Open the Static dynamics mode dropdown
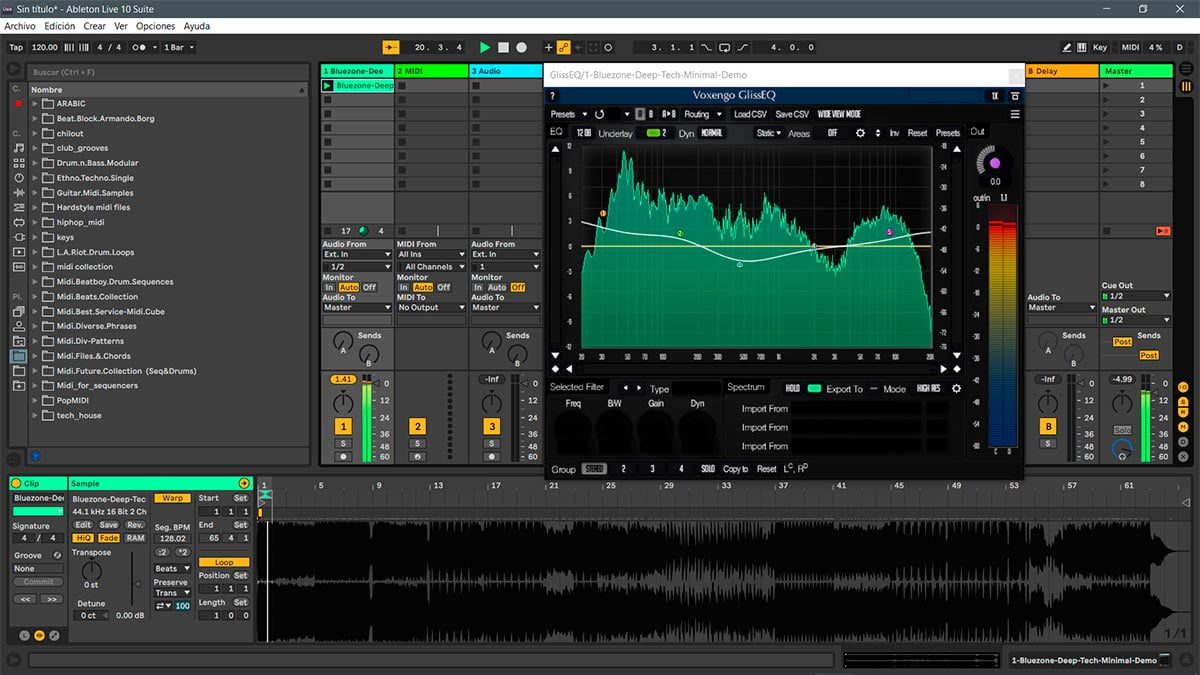The width and height of the screenshot is (1200, 675). click(x=769, y=133)
